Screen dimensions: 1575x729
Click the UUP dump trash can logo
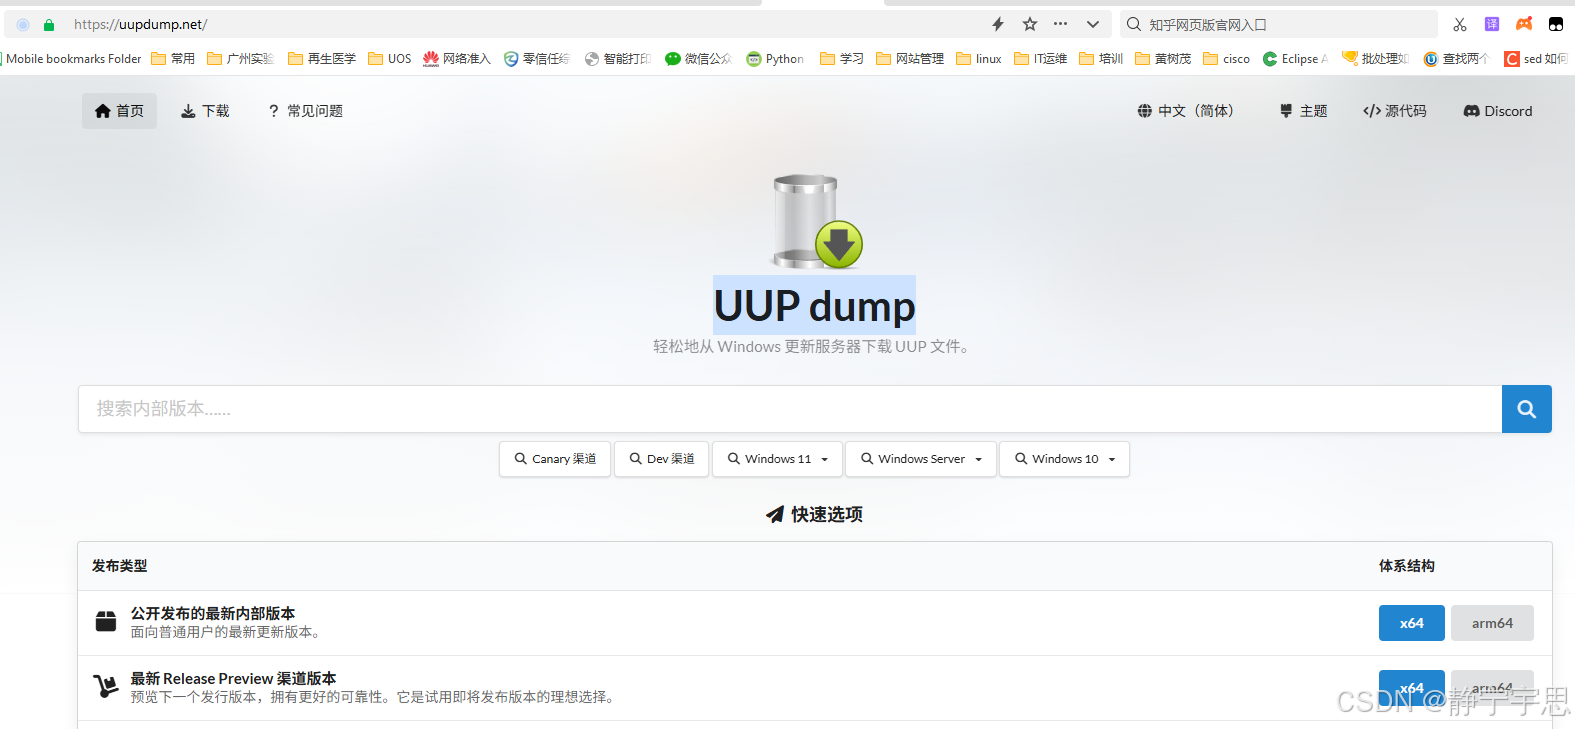pos(817,221)
